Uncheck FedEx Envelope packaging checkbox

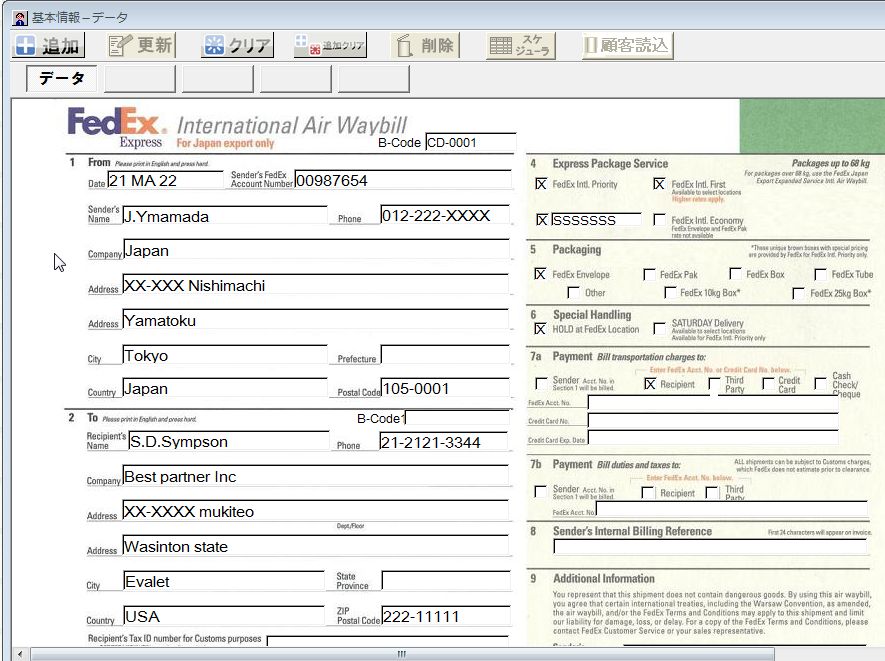pyautogui.click(x=540, y=274)
